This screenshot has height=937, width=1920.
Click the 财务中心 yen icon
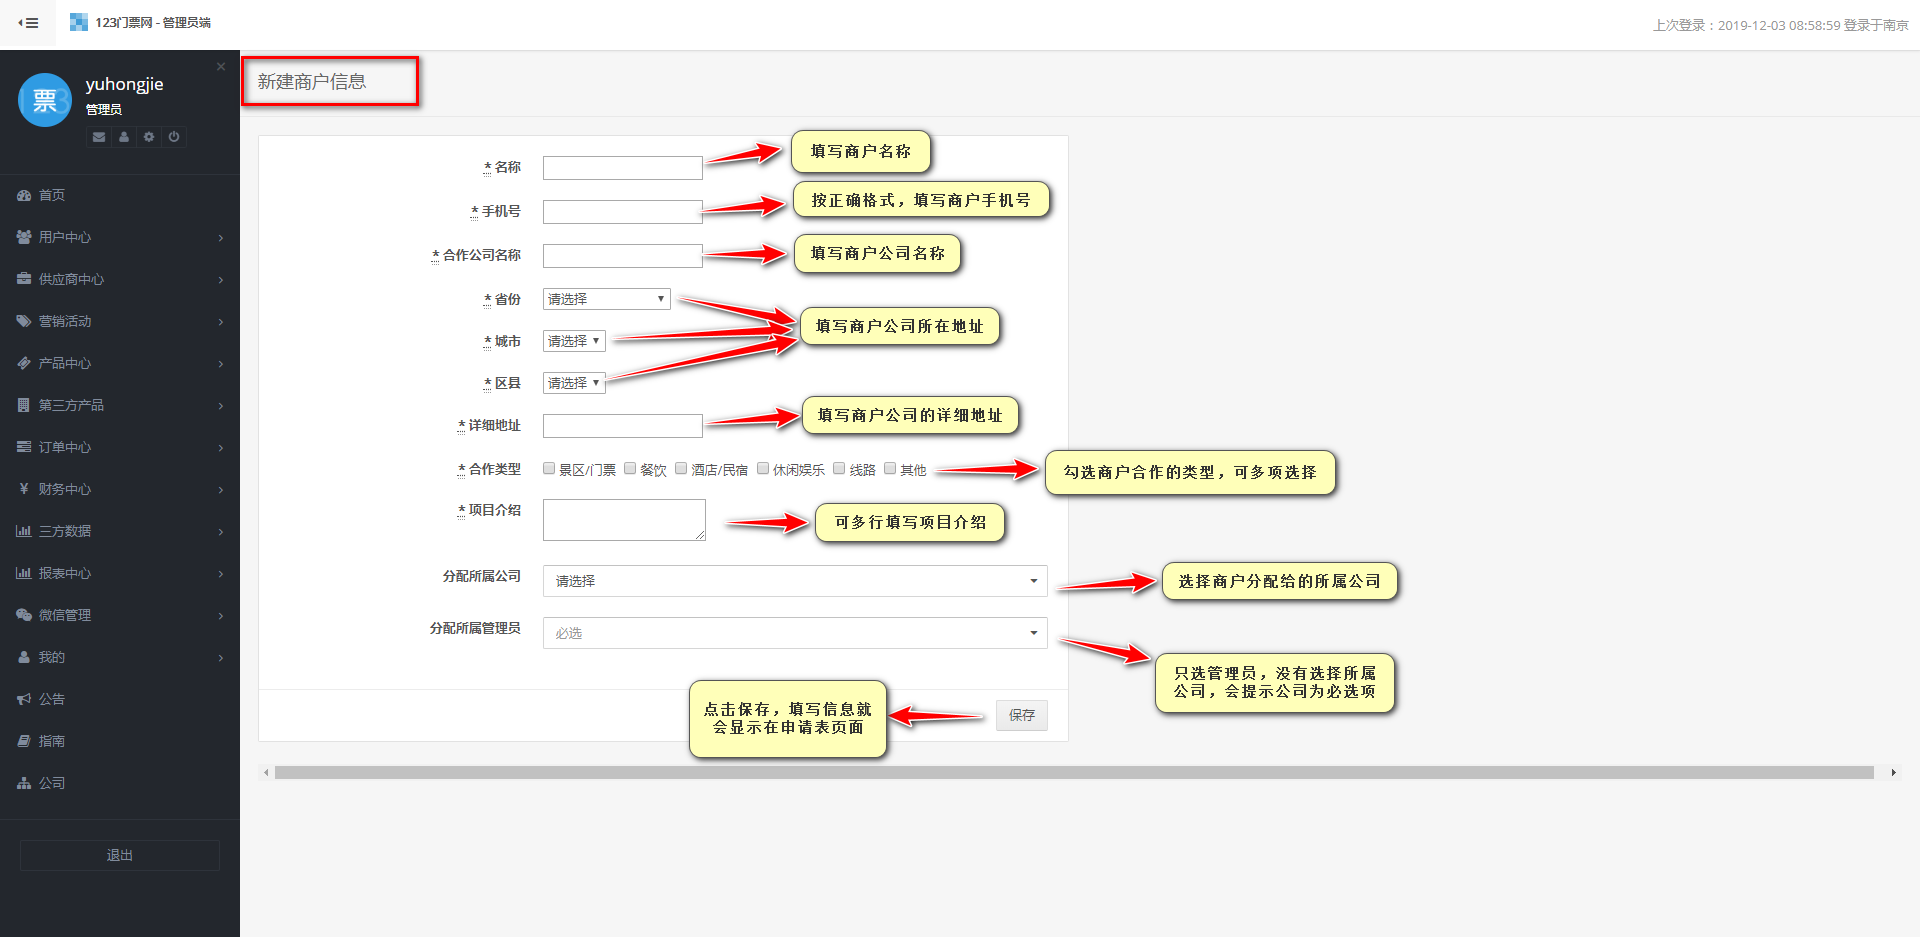click(24, 489)
